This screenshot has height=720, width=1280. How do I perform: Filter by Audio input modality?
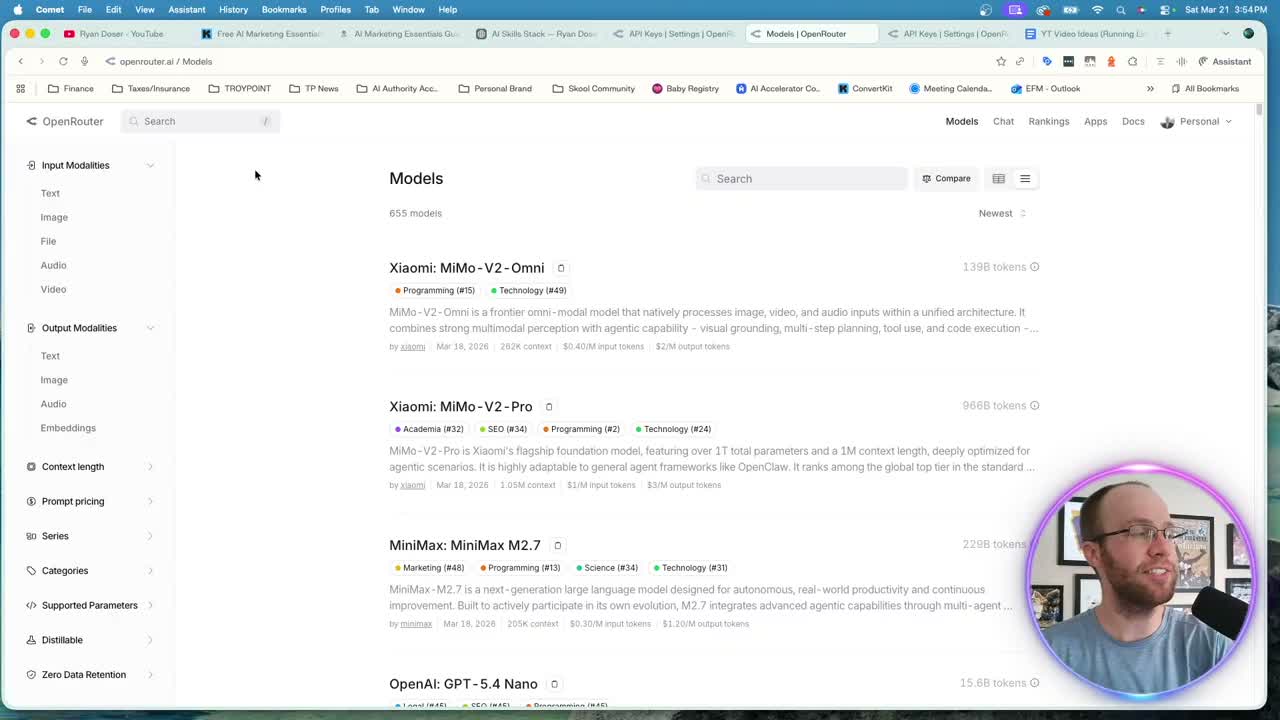click(53, 265)
